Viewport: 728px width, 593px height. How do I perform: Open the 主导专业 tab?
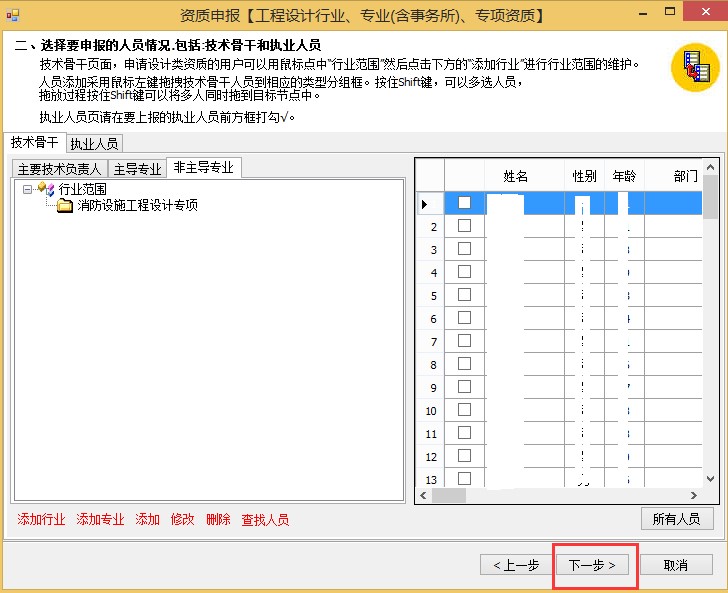tap(137, 169)
